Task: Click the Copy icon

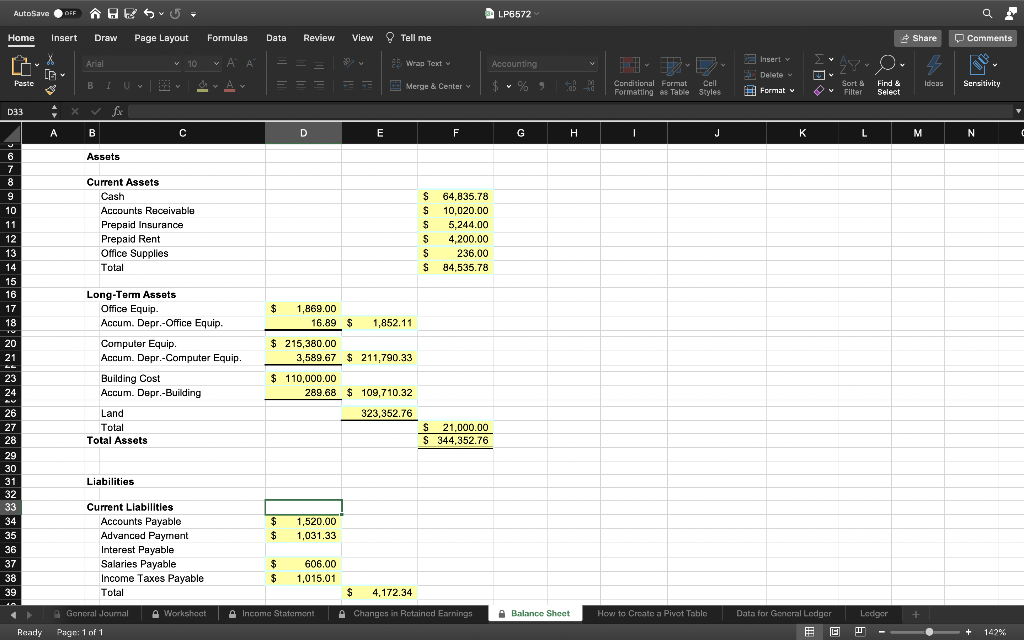Action: coord(51,74)
